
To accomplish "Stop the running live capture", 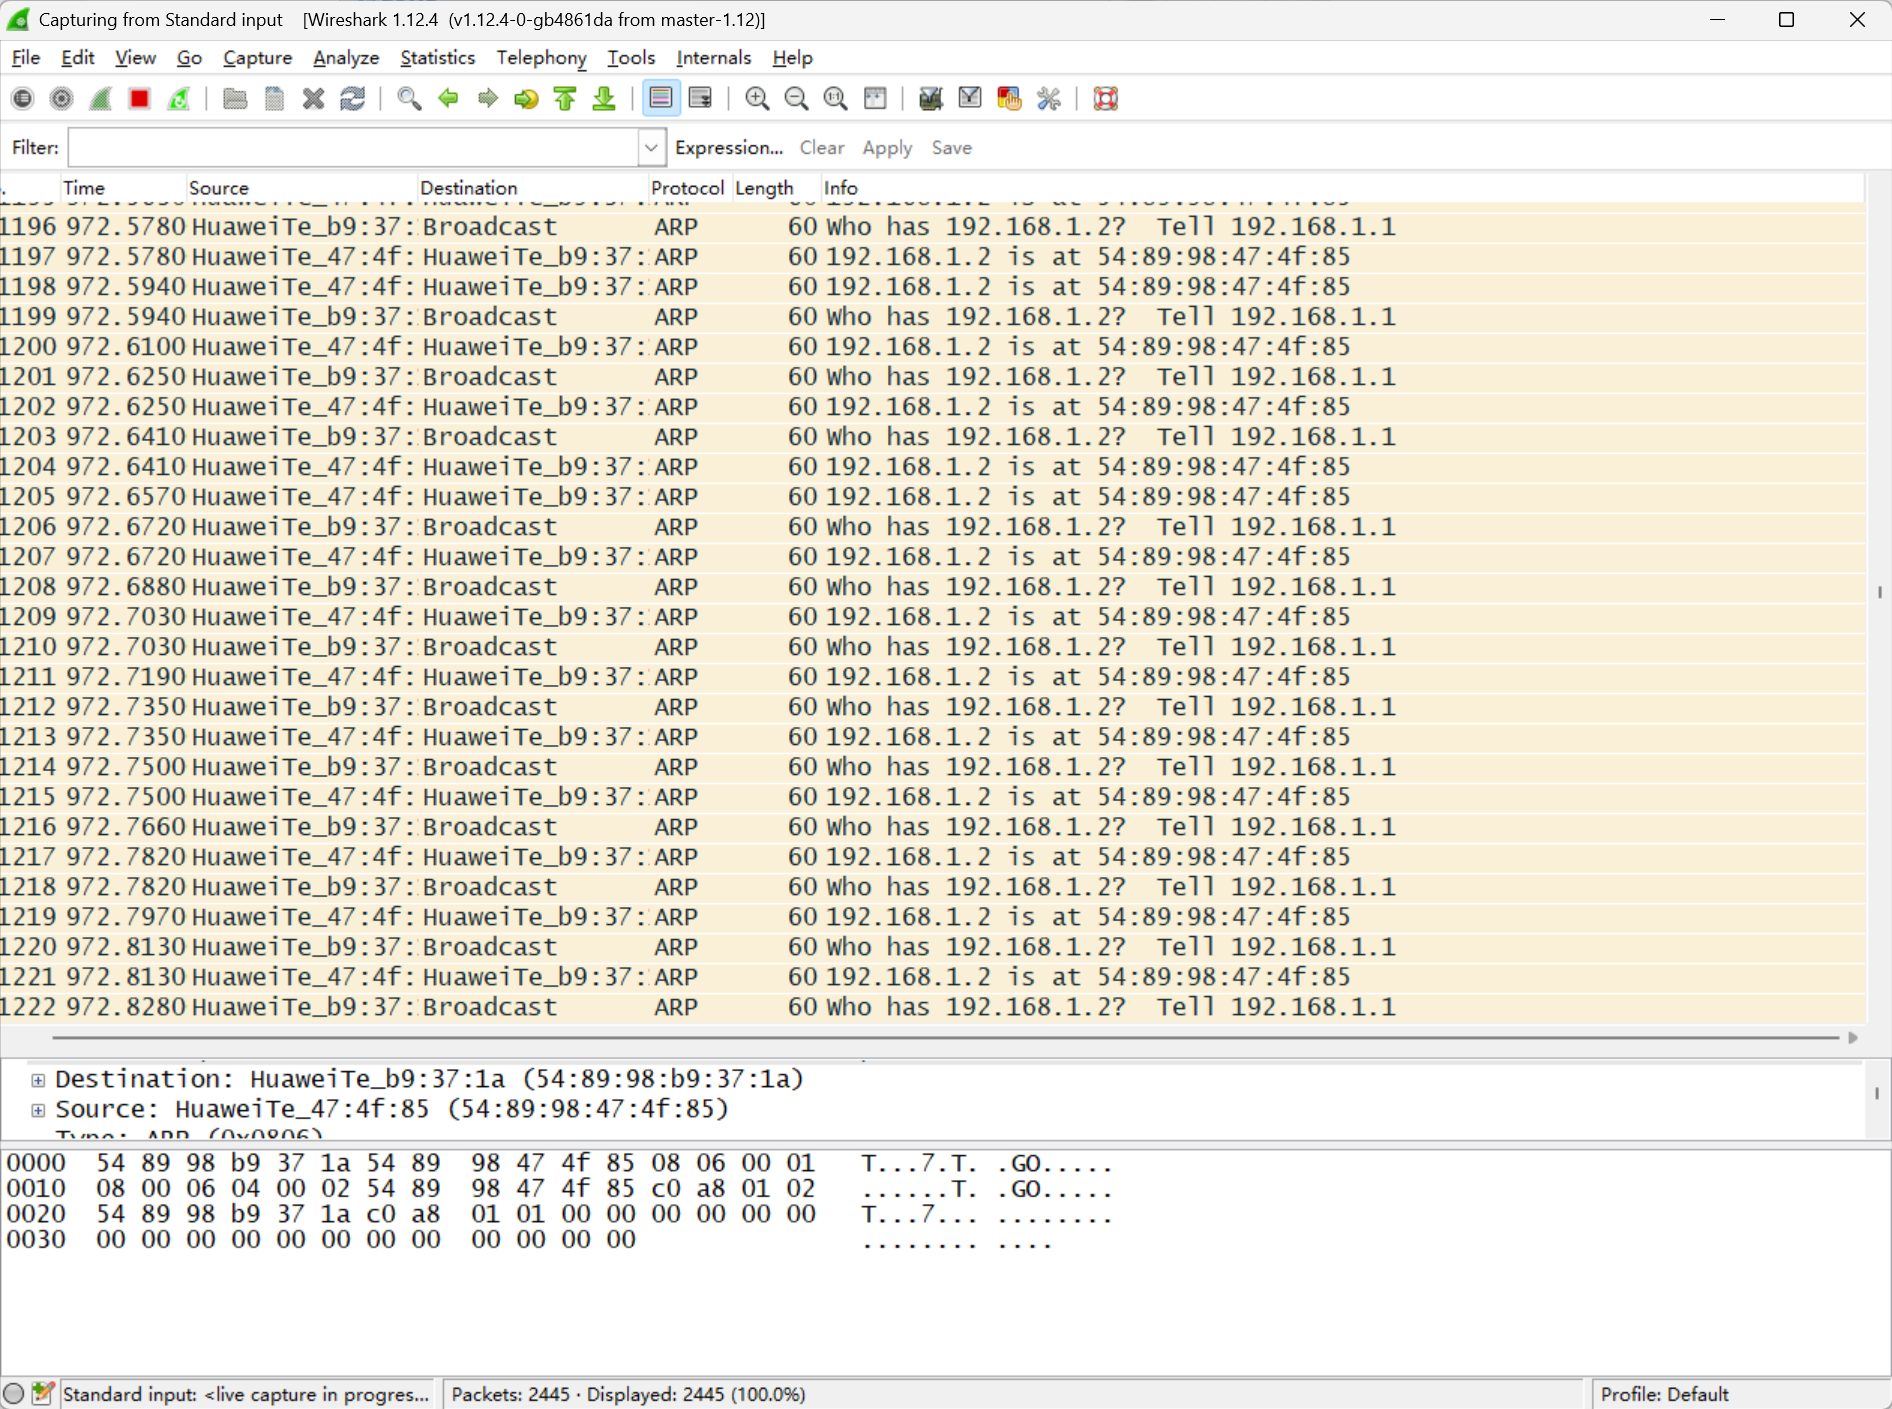I will (139, 98).
